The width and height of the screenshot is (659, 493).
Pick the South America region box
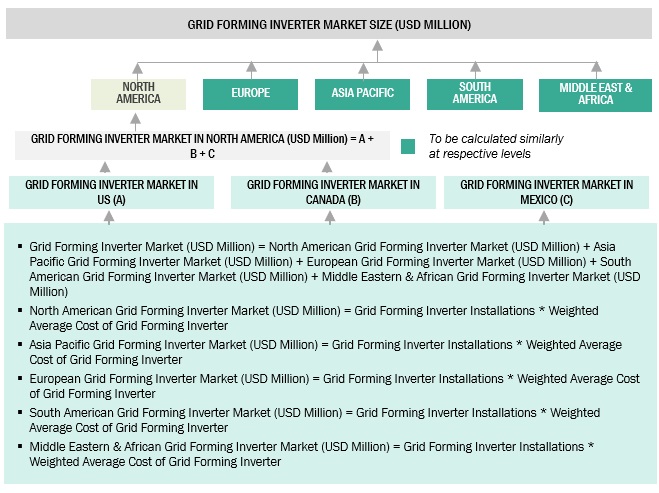(474, 94)
